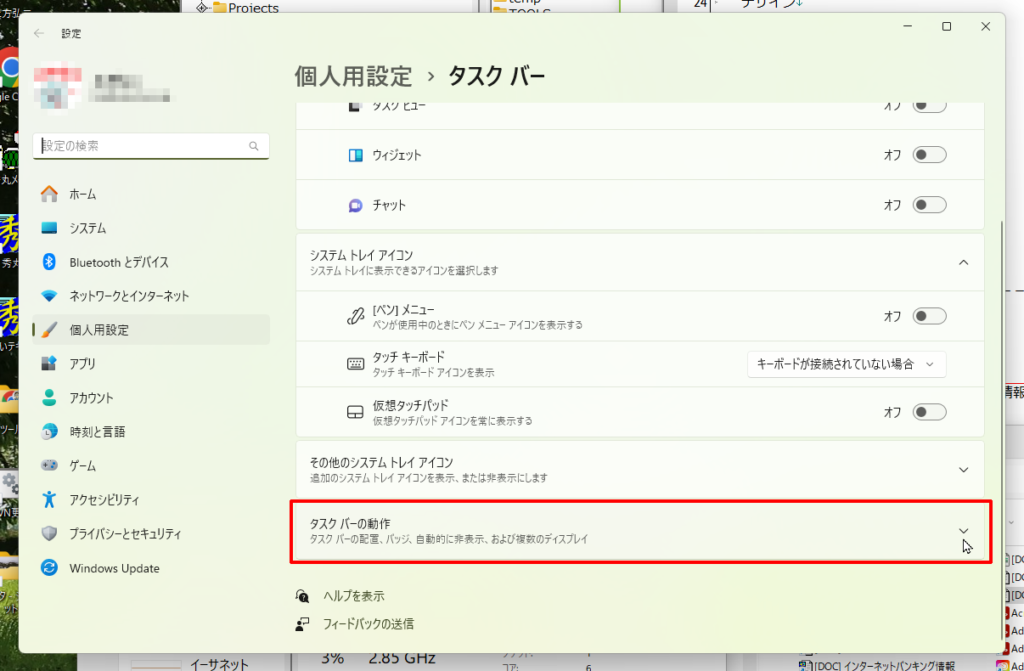Expand the タスク バーの動作 section
Screen dimensions: 1024x671
[963, 530]
